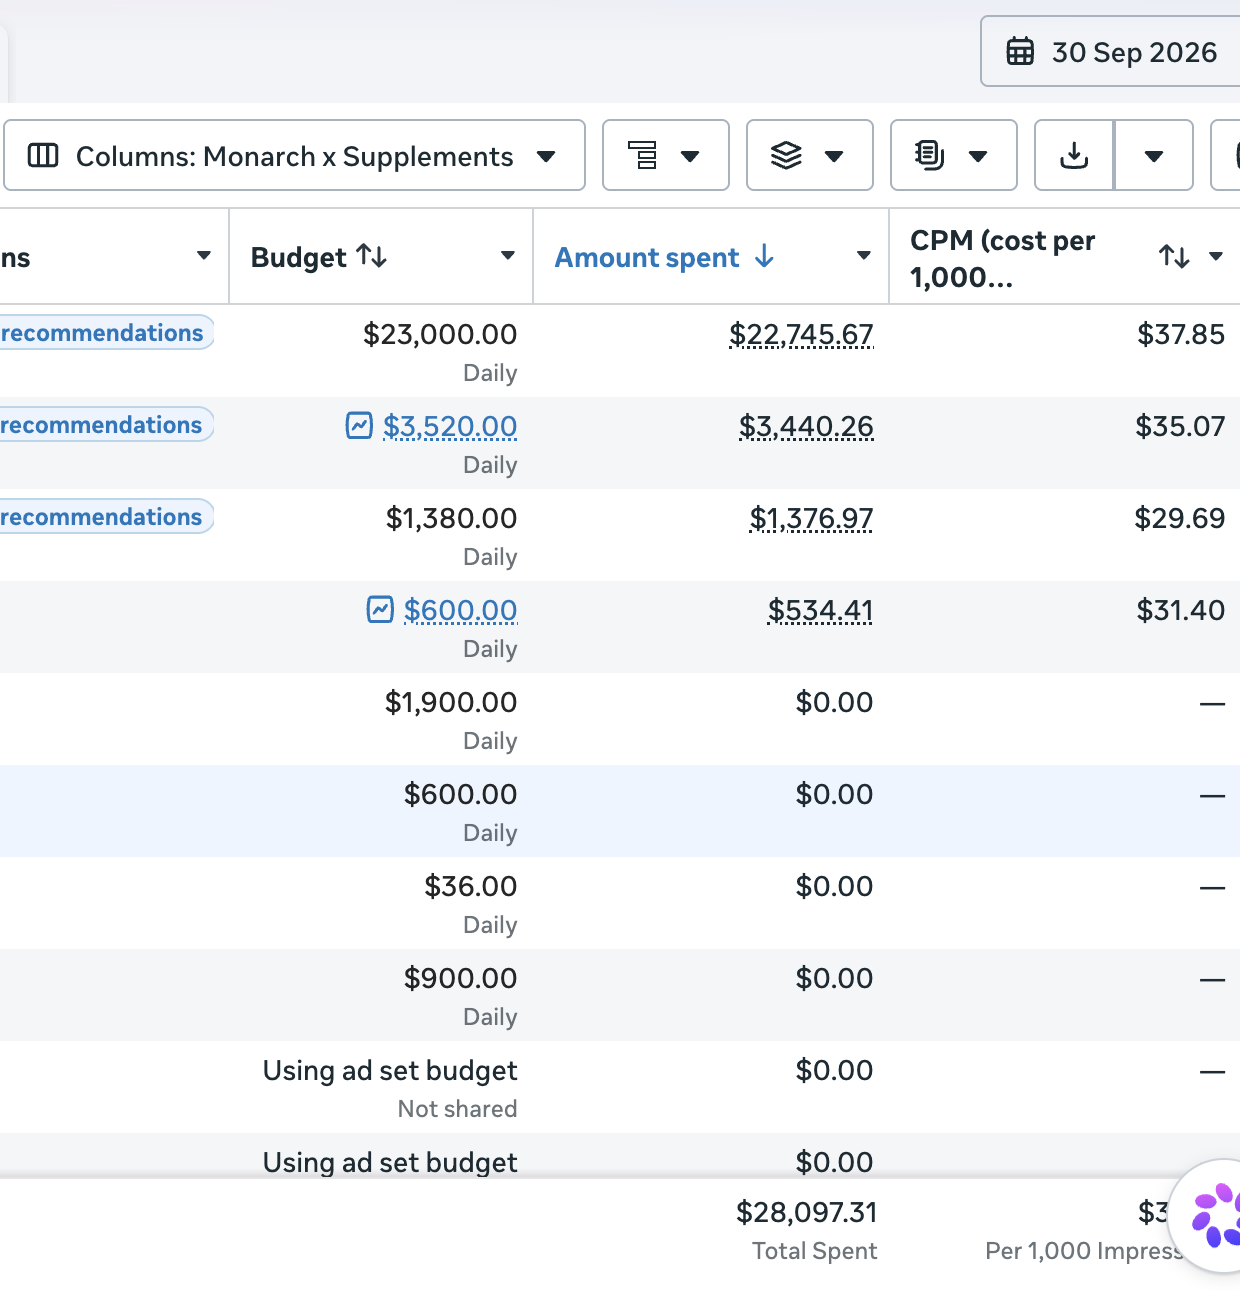1240x1290 pixels.
Task: Click the down arrow icon beside Amount spent
Action: (765, 256)
